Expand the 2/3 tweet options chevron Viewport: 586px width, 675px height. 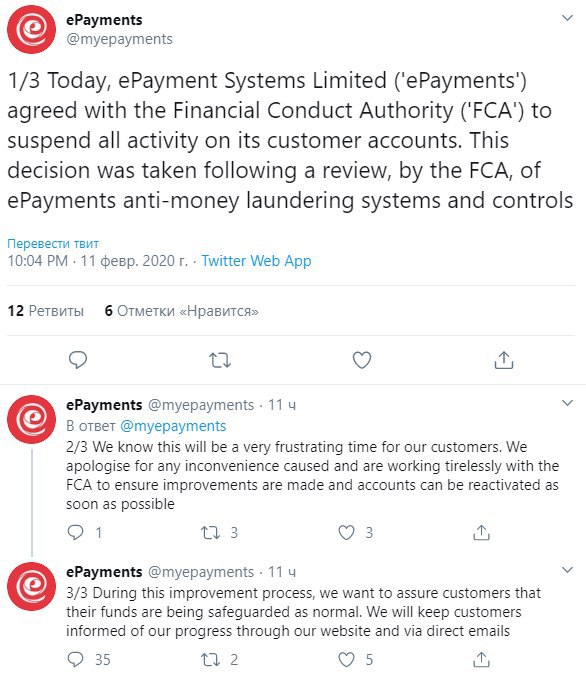pyautogui.click(x=568, y=403)
